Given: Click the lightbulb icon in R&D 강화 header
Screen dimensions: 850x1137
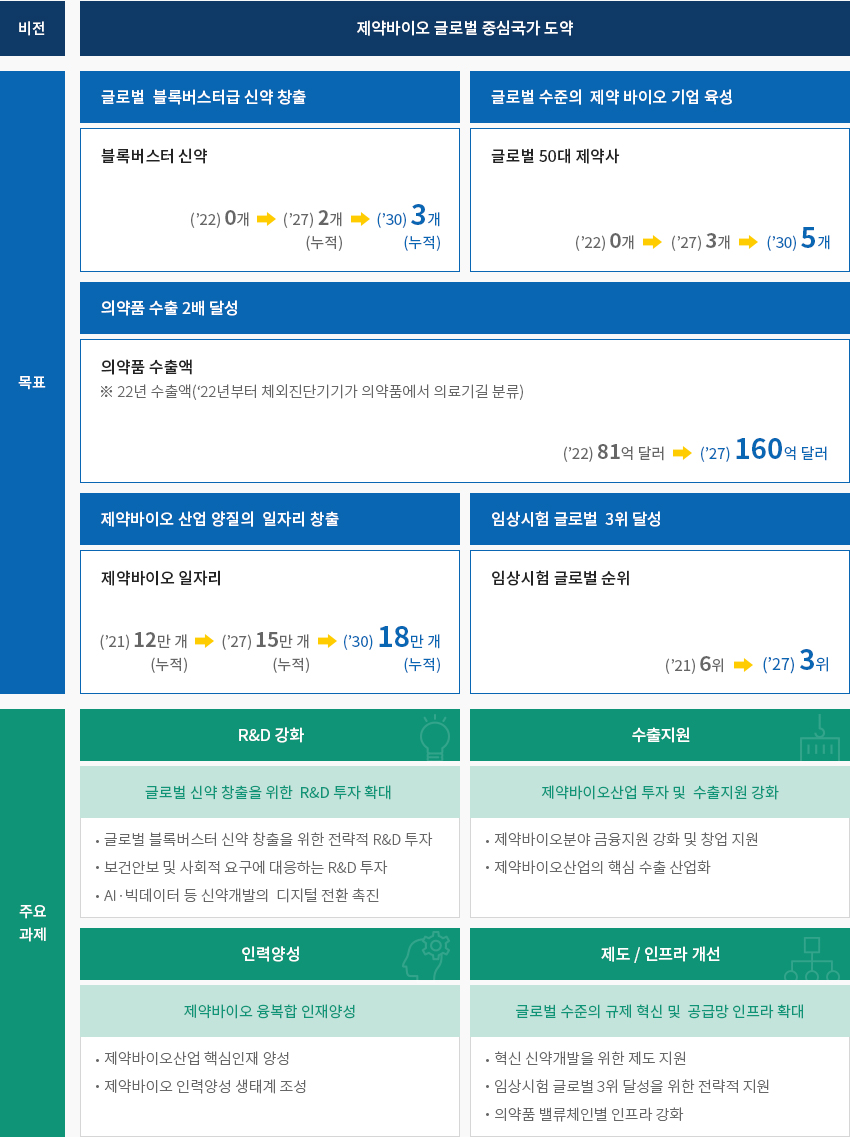Looking at the screenshot, I should 434,737.
